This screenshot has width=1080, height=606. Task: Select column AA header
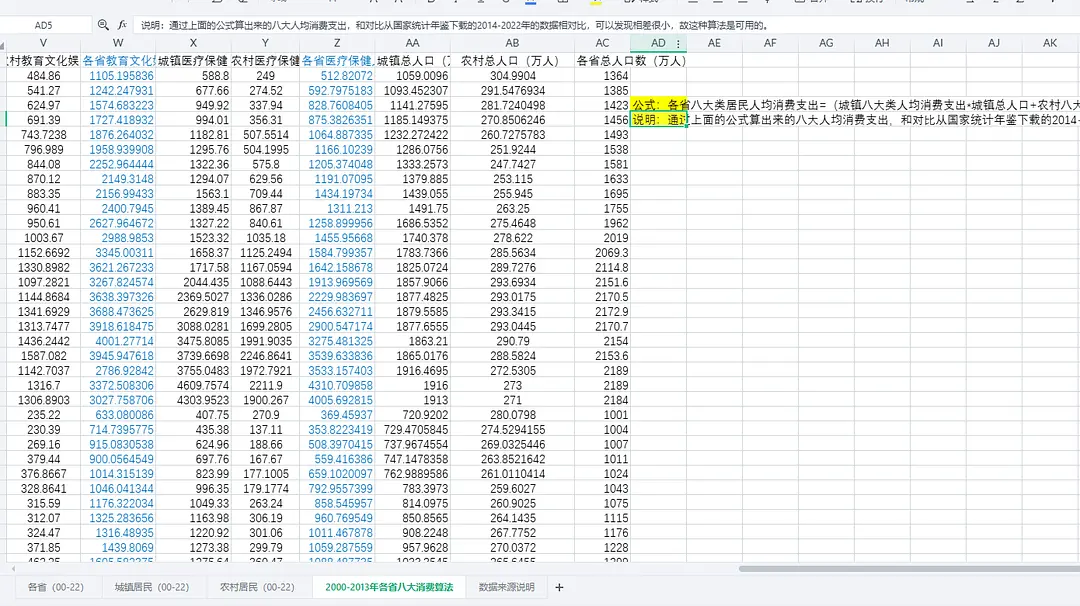[x=413, y=43]
